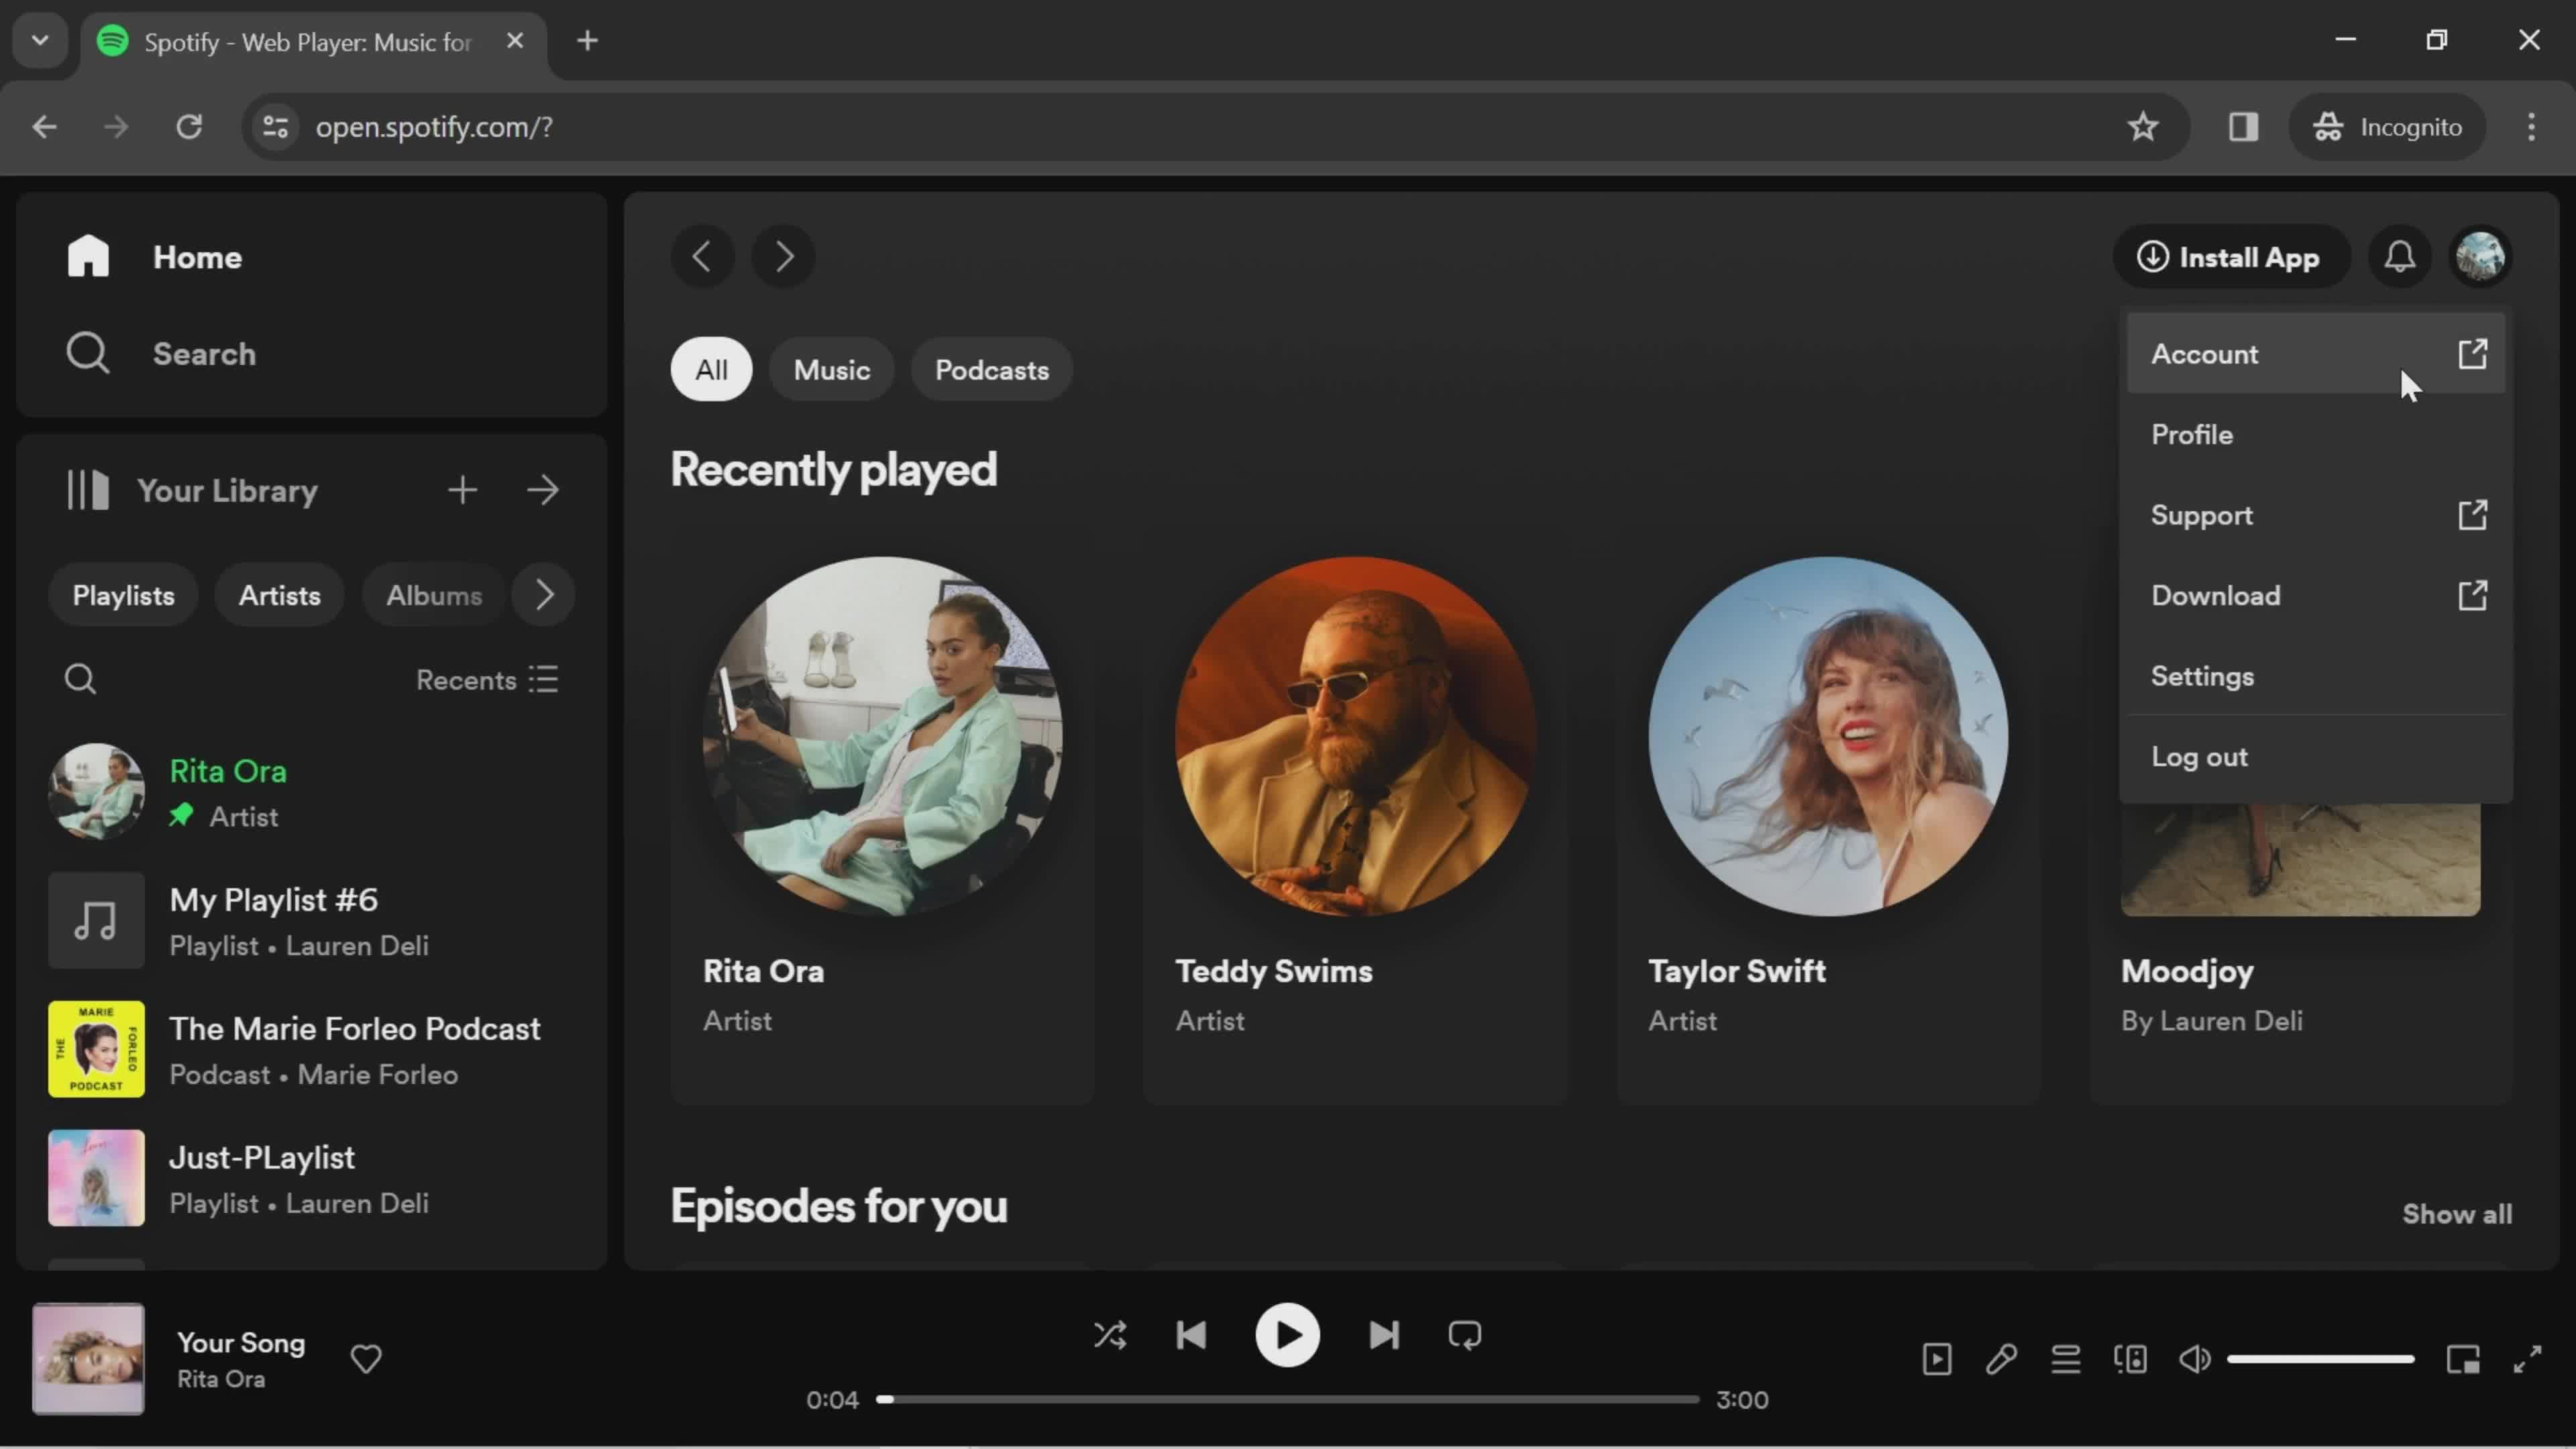This screenshot has width=2576, height=1449.
Task: Open miniplayer icon
Action: tap(2463, 1359)
